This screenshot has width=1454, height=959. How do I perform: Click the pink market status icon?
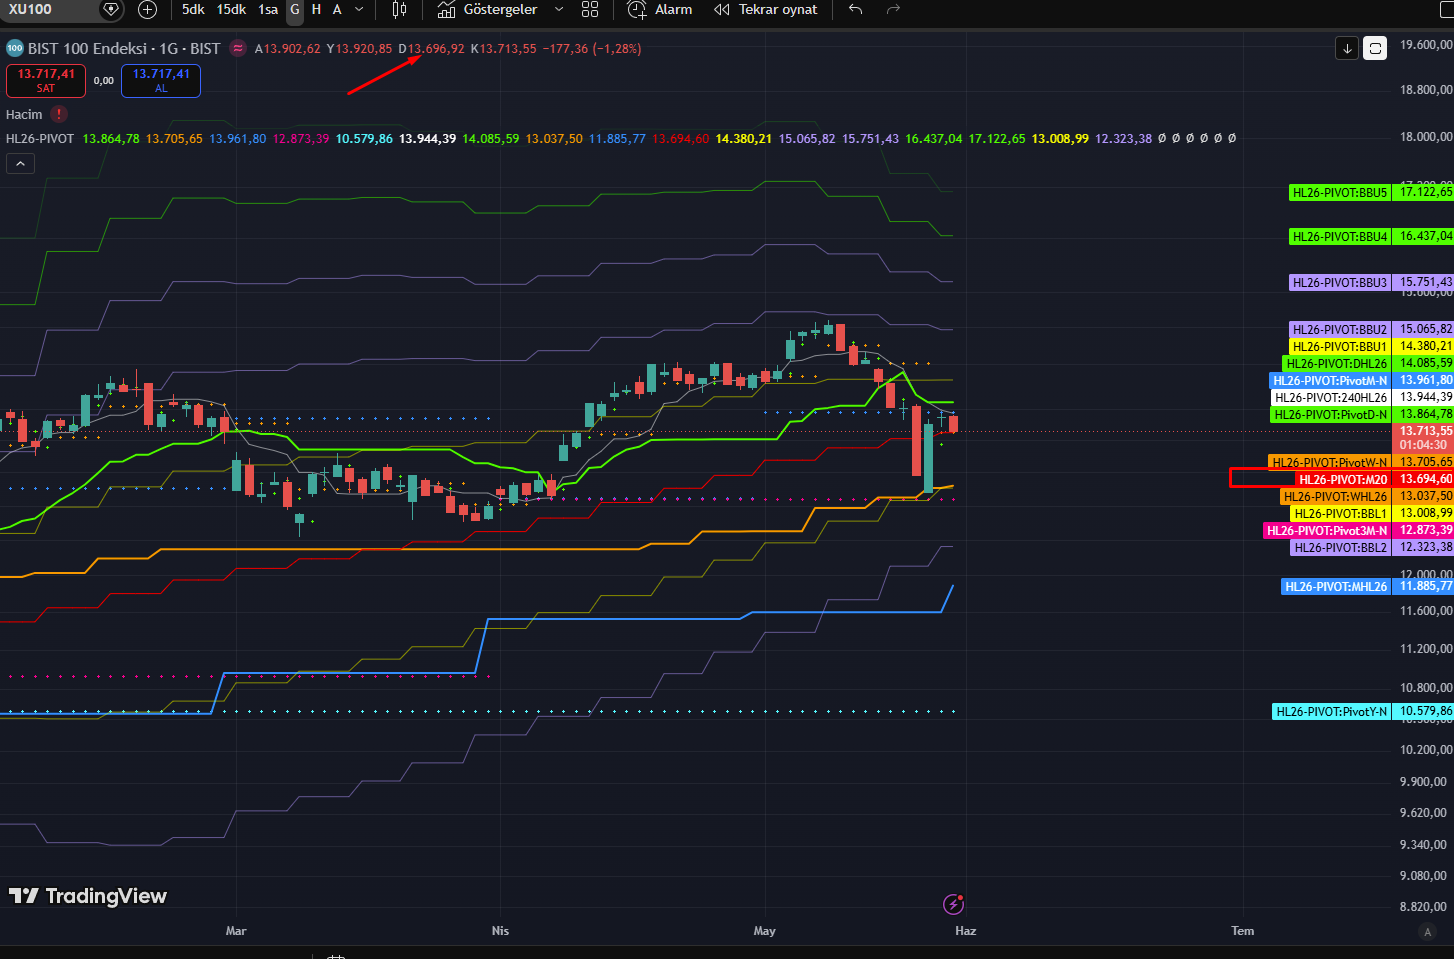[x=238, y=48]
